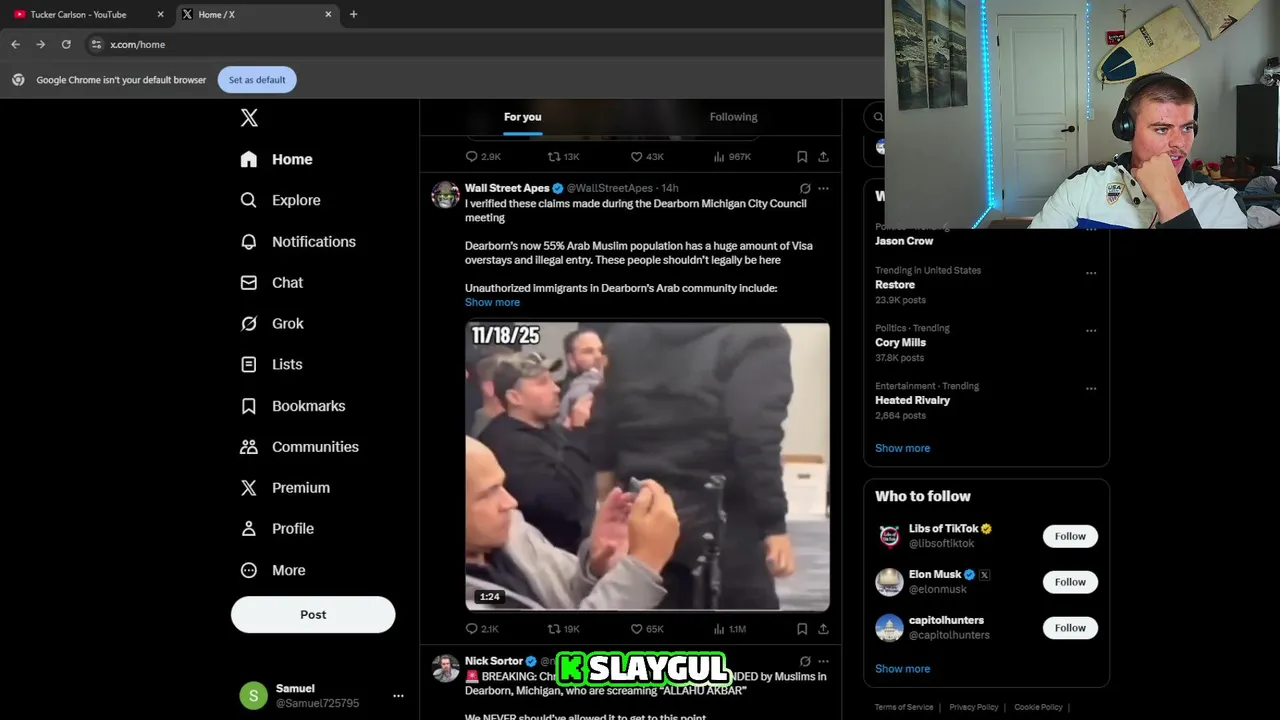Open Grok from the sidebar
This screenshot has height=720, width=1280.
[x=272, y=324]
